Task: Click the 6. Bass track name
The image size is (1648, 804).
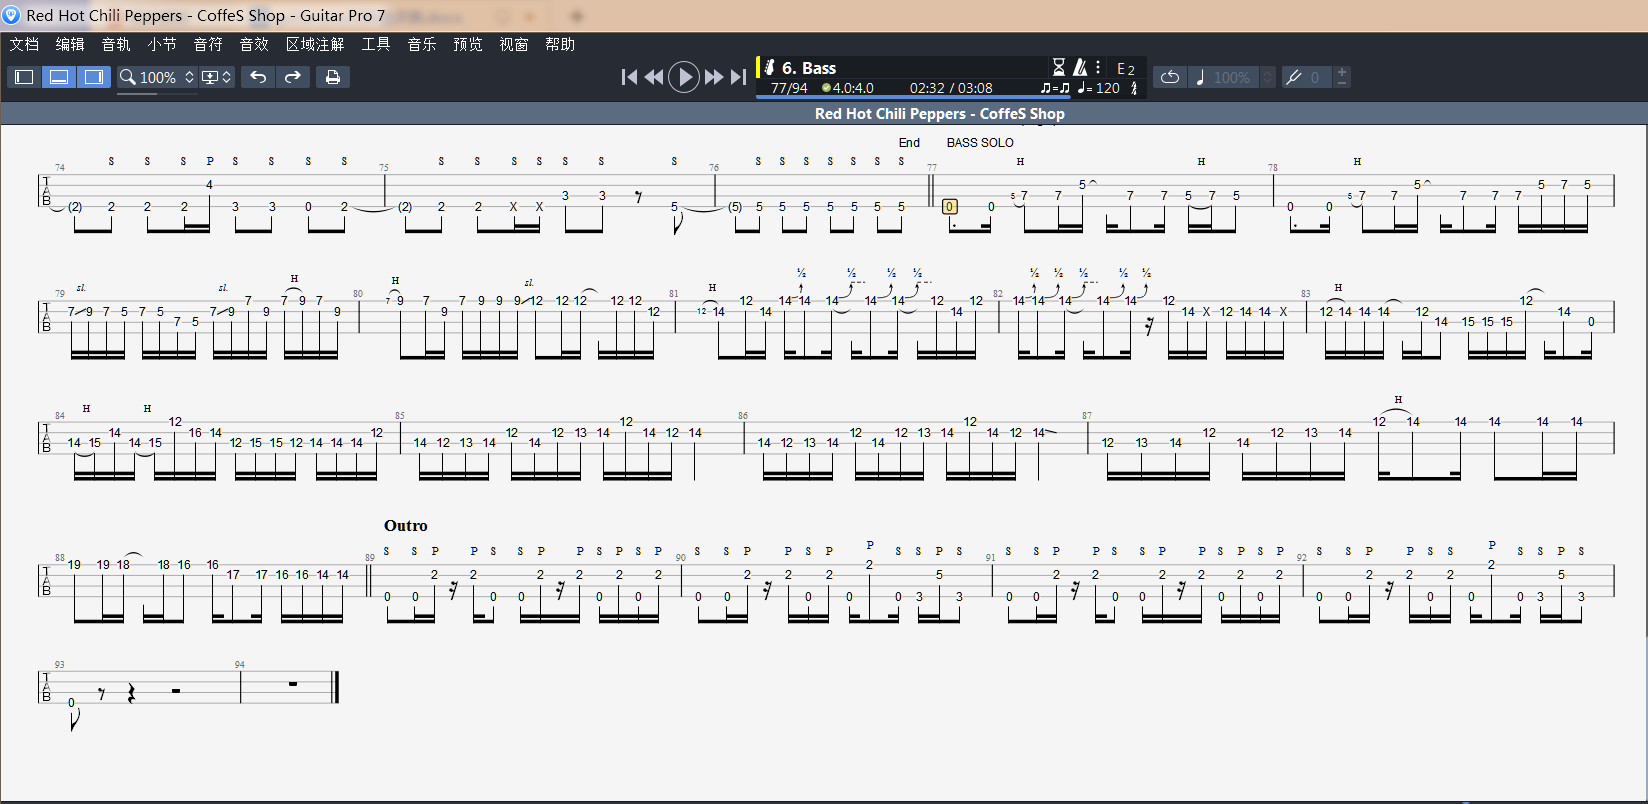Action: pos(808,68)
